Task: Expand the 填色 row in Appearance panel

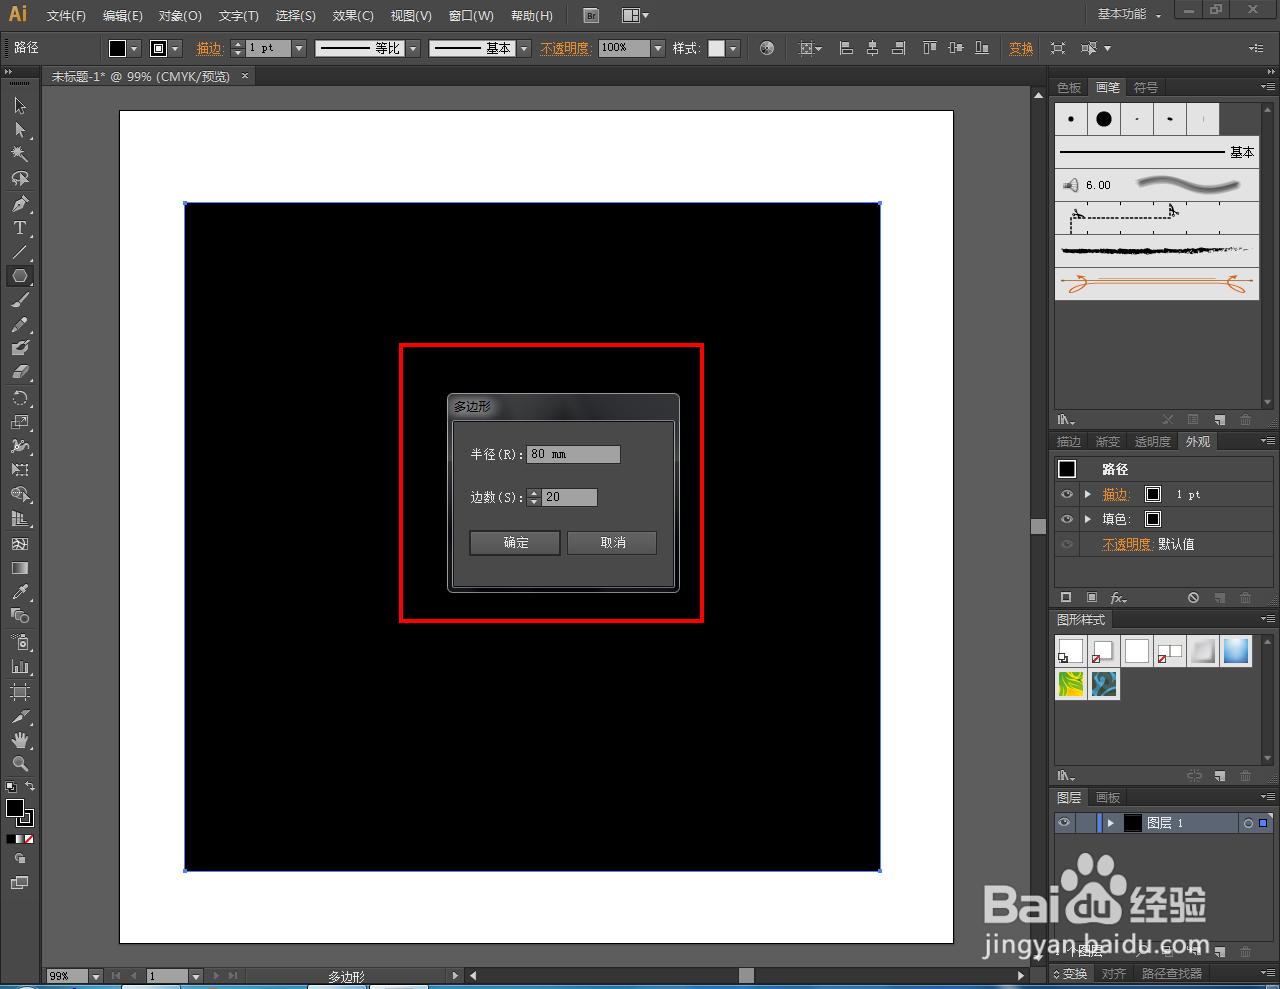Action: [1088, 519]
